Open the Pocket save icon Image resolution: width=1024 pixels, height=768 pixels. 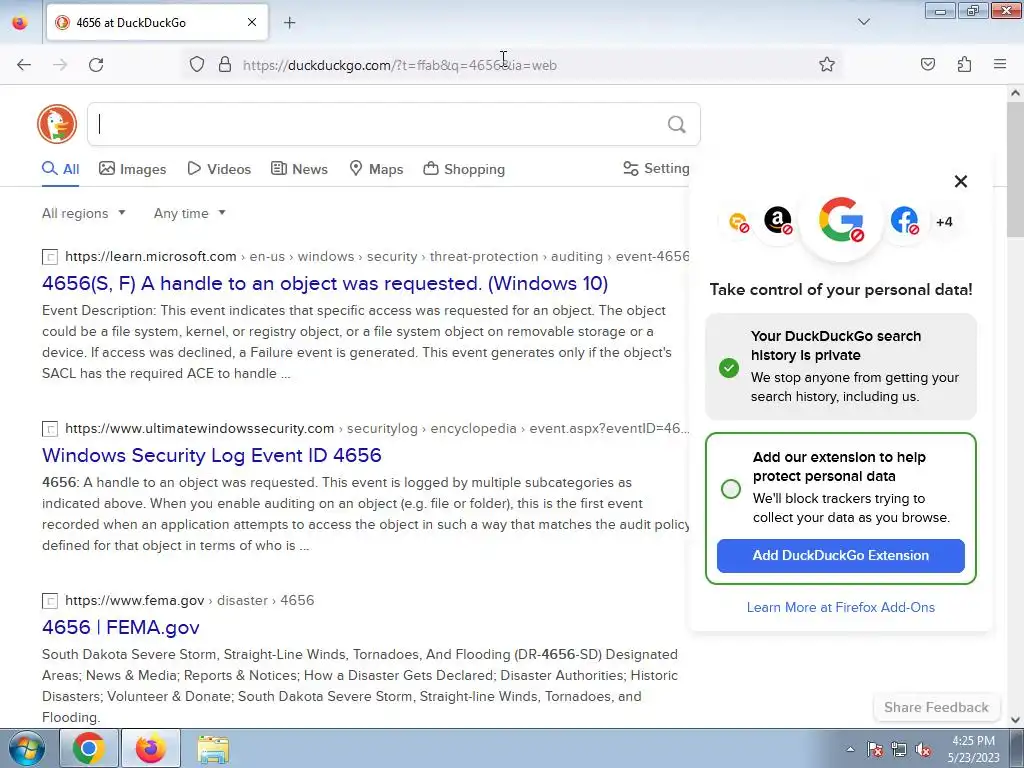coord(927,65)
